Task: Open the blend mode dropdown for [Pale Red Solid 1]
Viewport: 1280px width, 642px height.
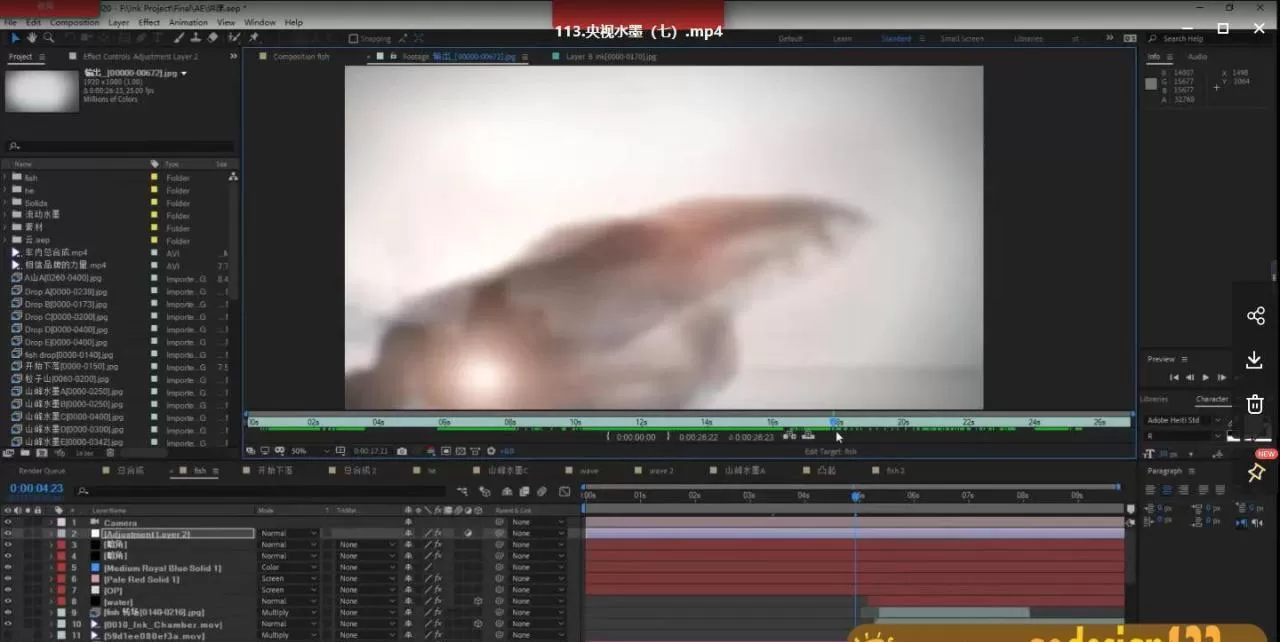Action: (x=287, y=578)
